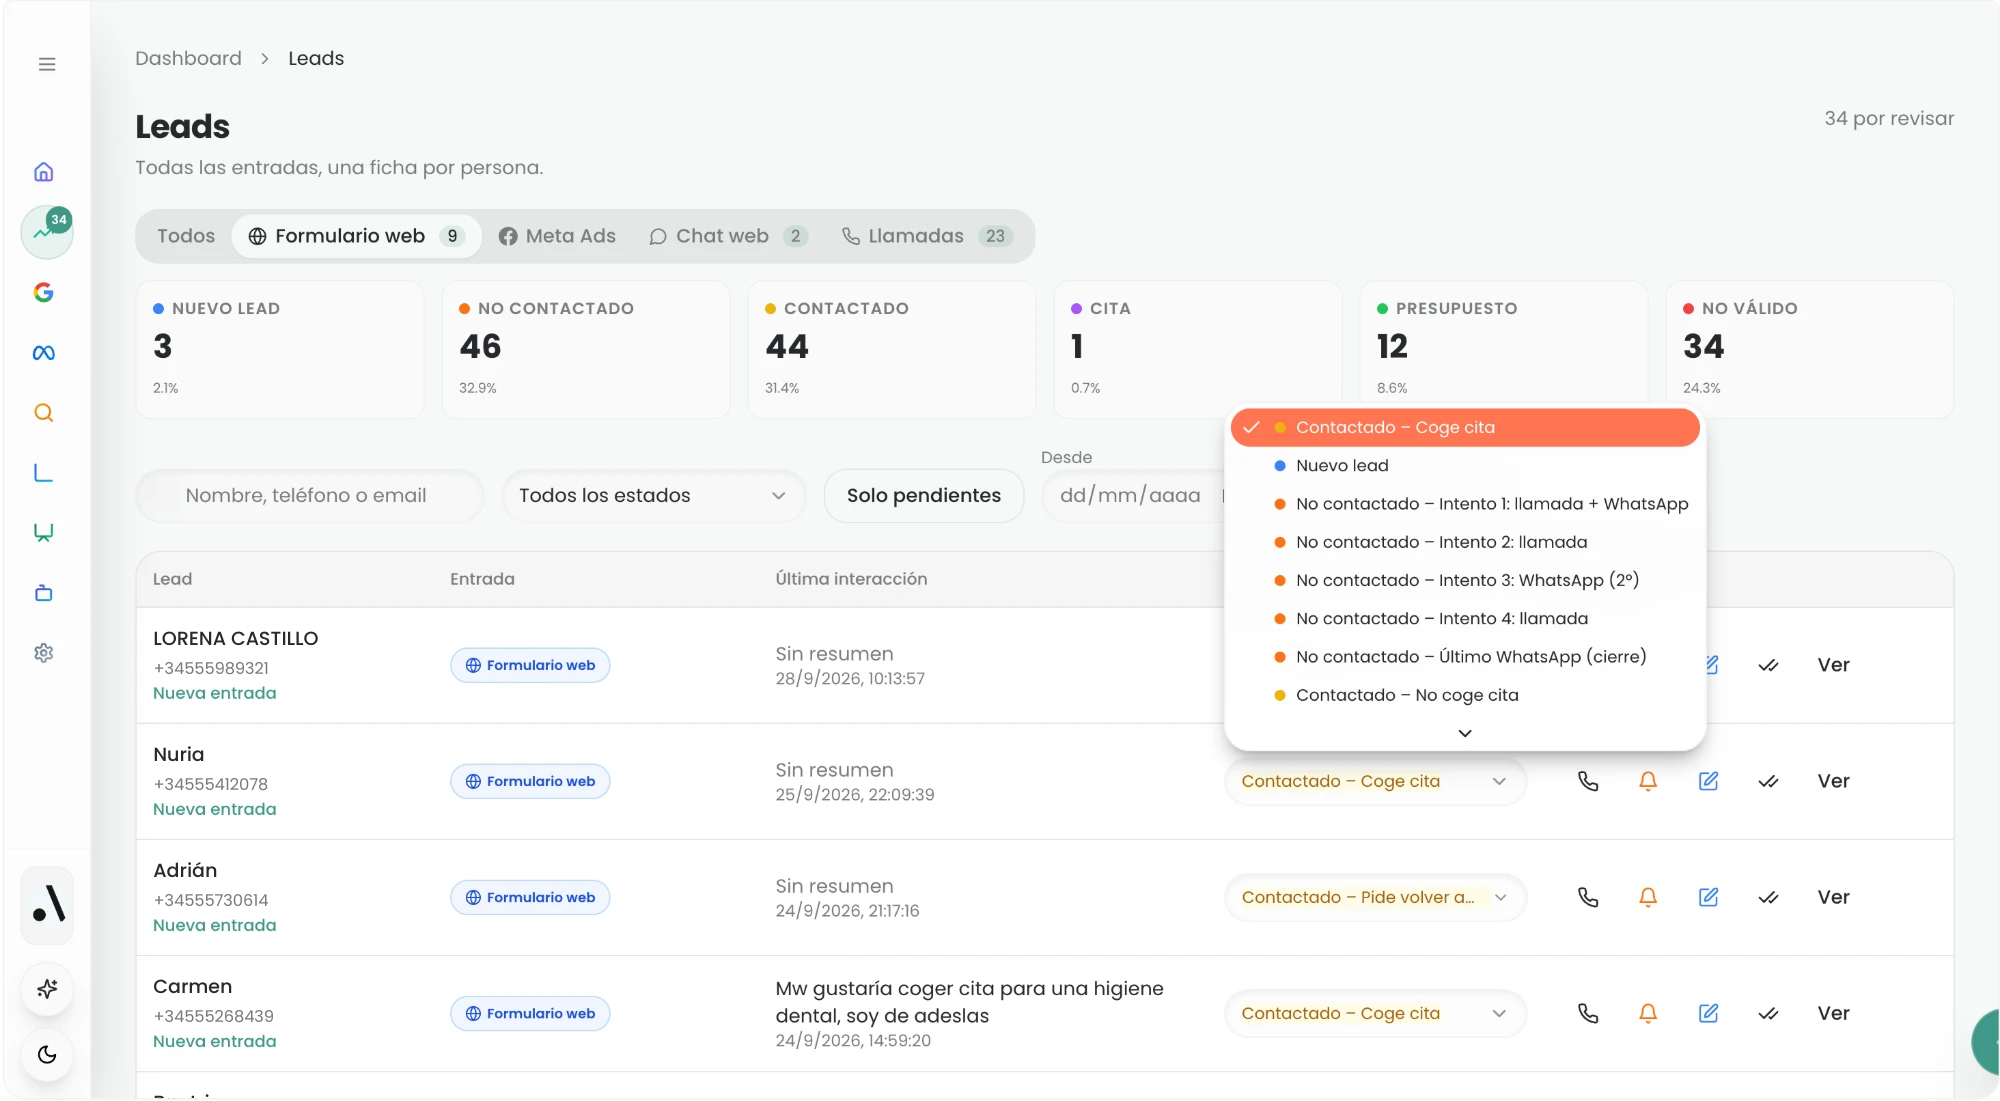This screenshot has width=2000, height=1101.
Task: Set reminder bell for Adrián
Action: 1648,897
